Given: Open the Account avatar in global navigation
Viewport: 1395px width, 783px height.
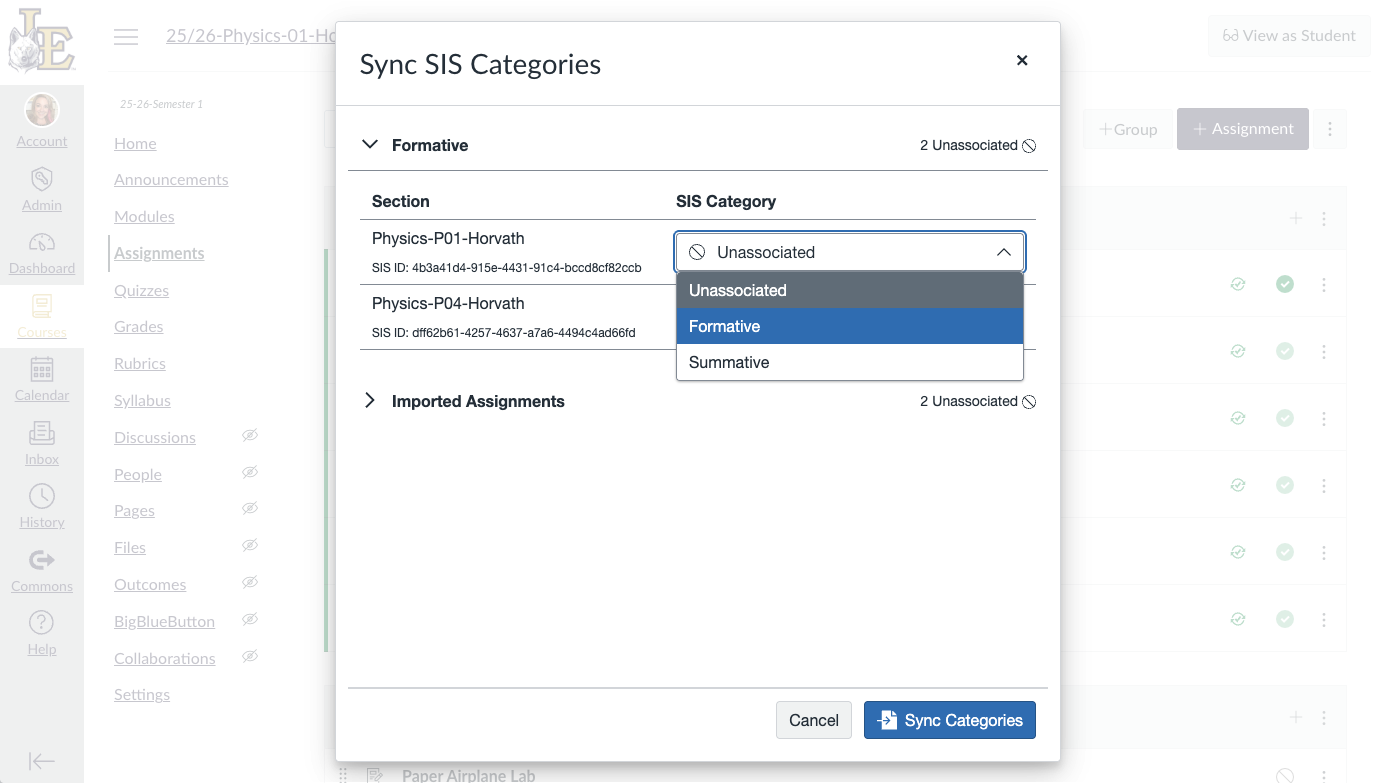Looking at the screenshot, I should (x=42, y=110).
